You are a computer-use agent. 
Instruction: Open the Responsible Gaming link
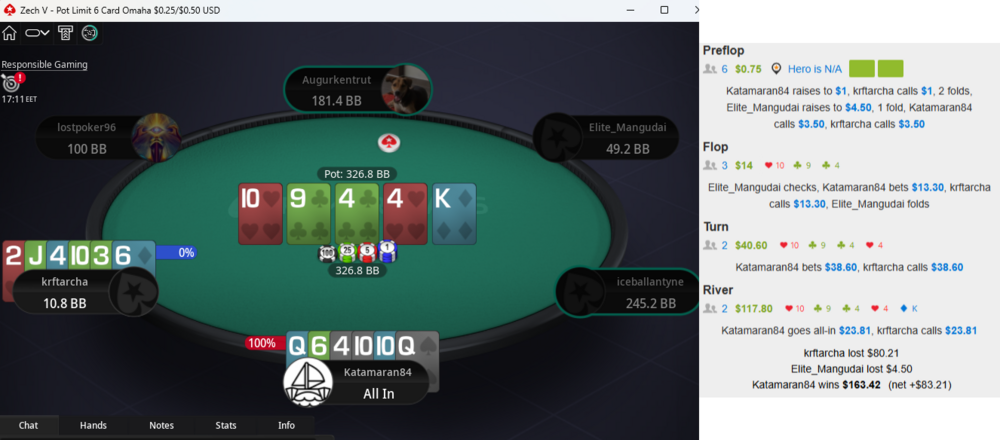click(x=44, y=64)
